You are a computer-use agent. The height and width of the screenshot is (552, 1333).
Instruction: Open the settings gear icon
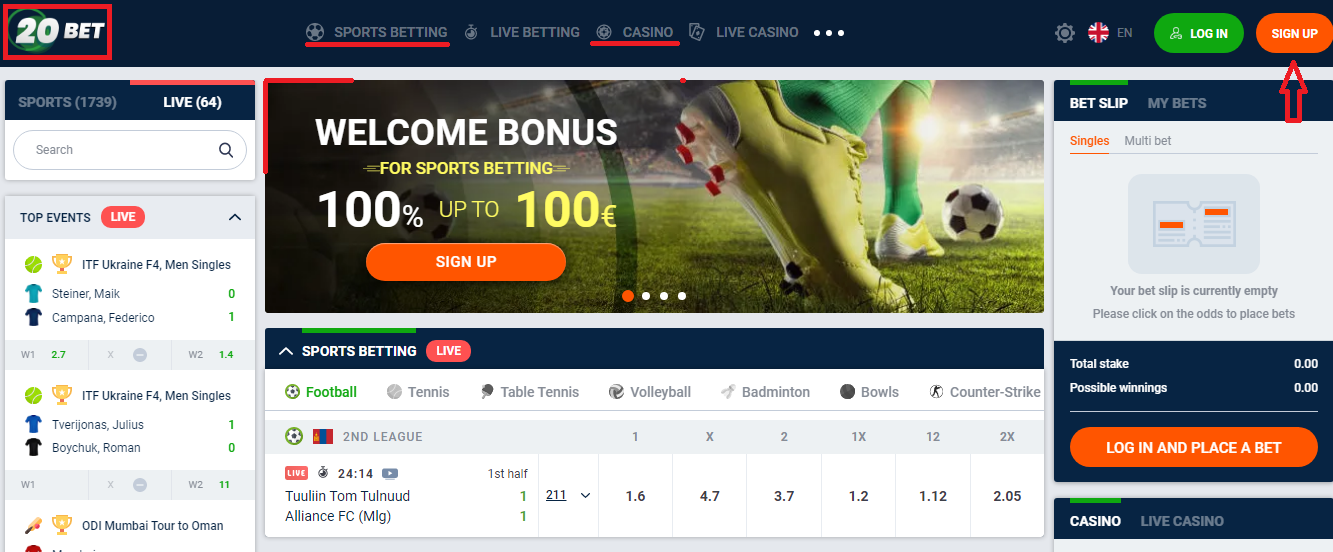point(1065,33)
